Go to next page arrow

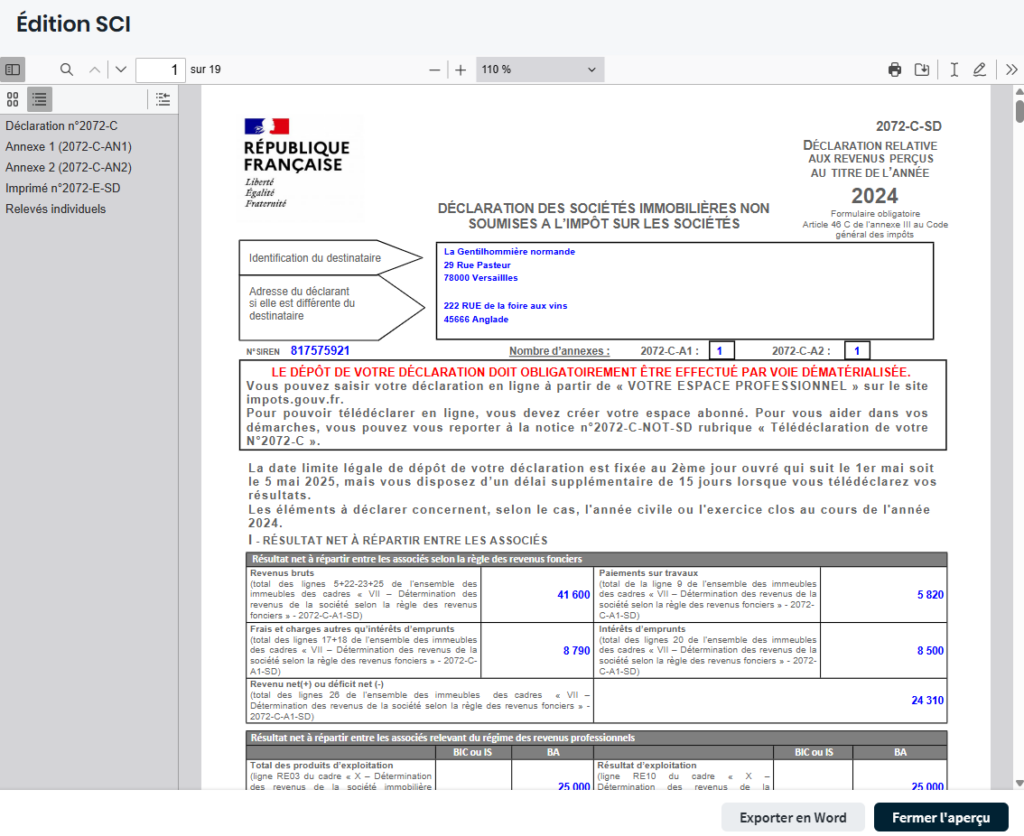pos(121,70)
